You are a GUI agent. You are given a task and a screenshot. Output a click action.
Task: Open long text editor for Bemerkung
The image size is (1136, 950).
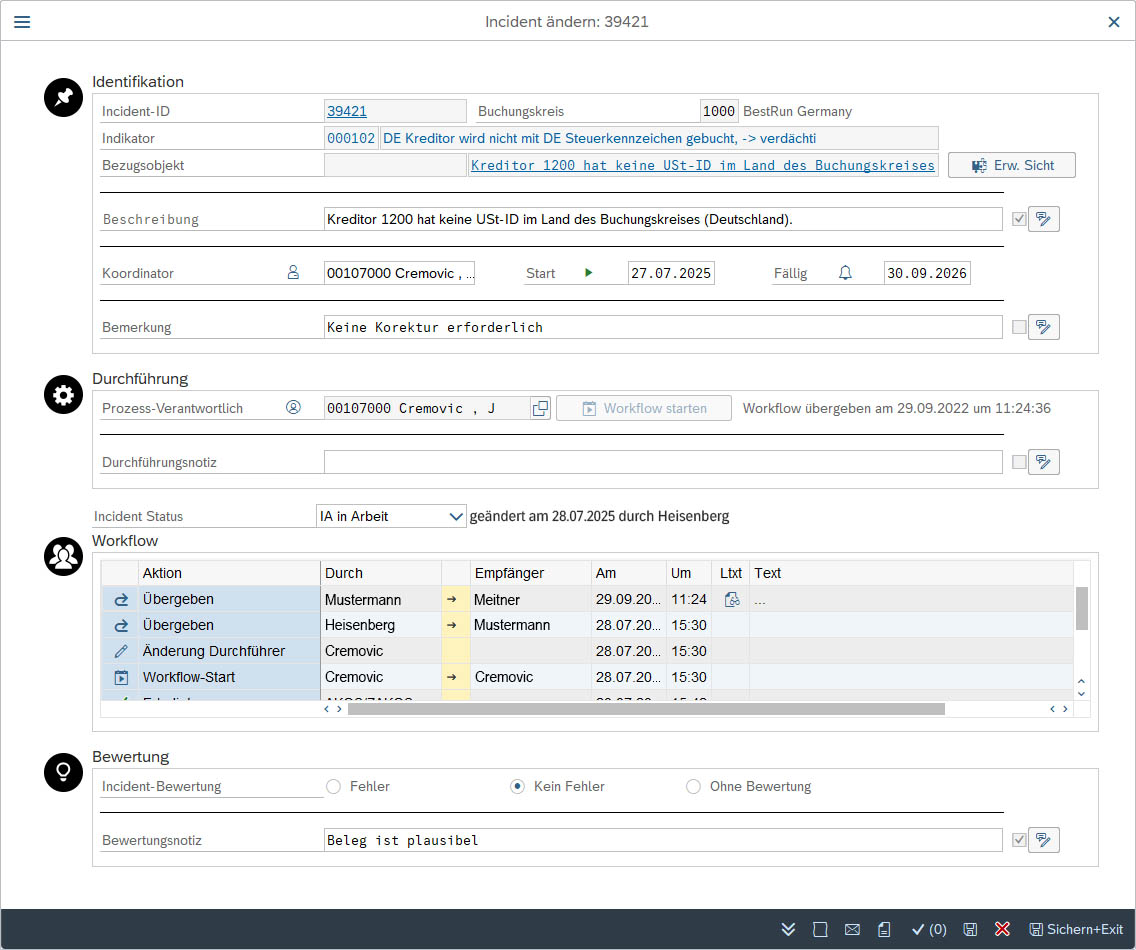[x=1043, y=327]
